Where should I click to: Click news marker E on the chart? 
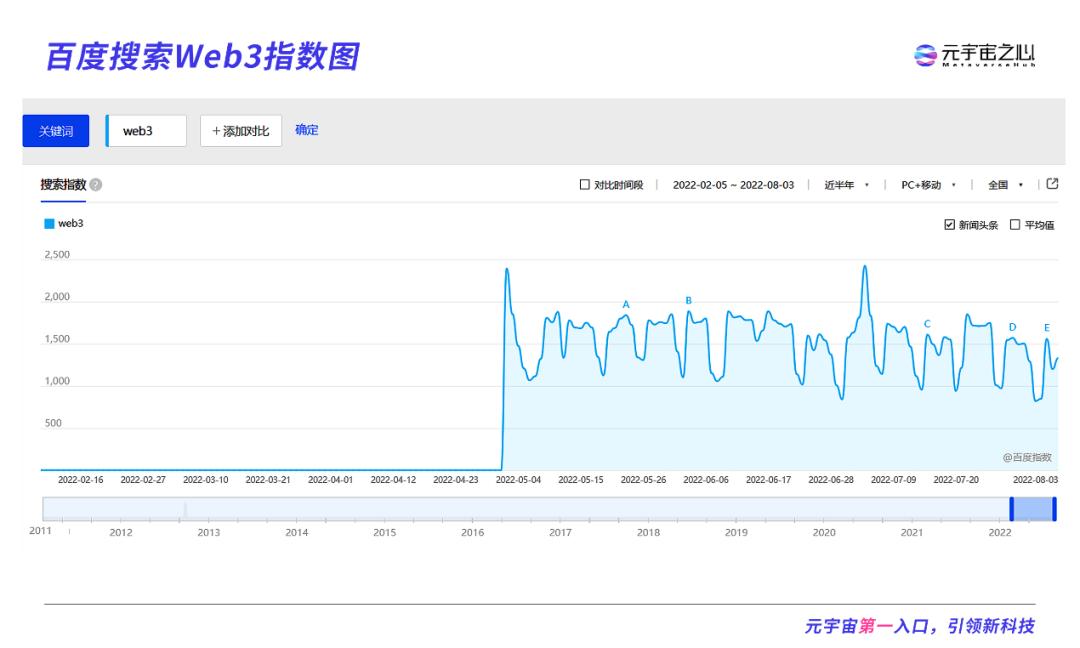[x=1047, y=328]
